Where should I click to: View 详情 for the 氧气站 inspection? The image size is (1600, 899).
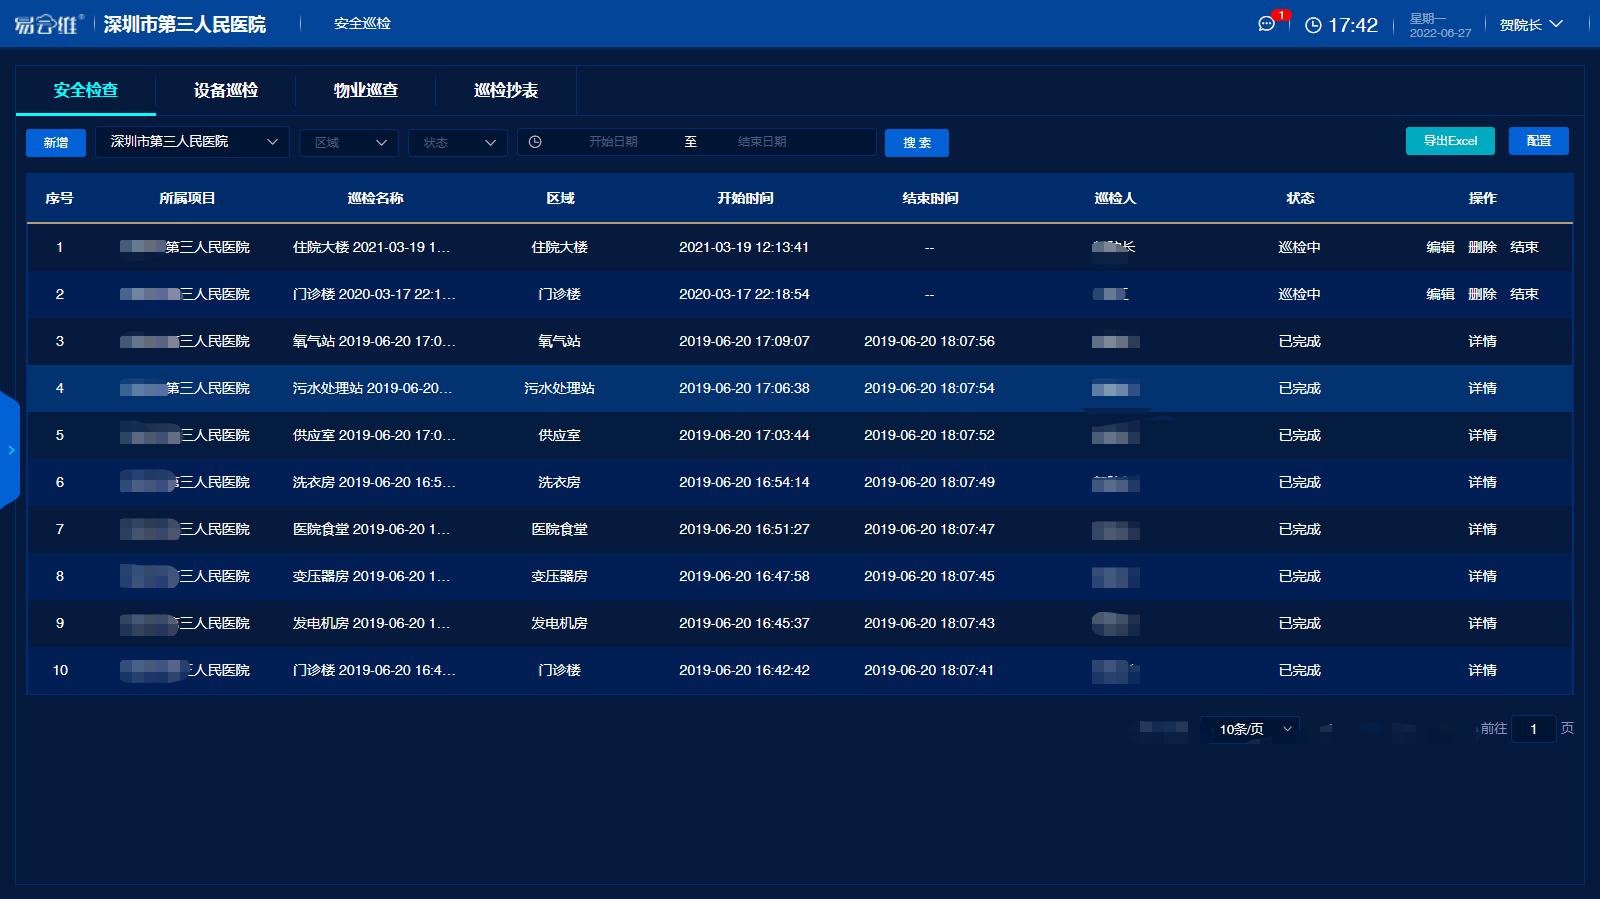pyautogui.click(x=1482, y=341)
